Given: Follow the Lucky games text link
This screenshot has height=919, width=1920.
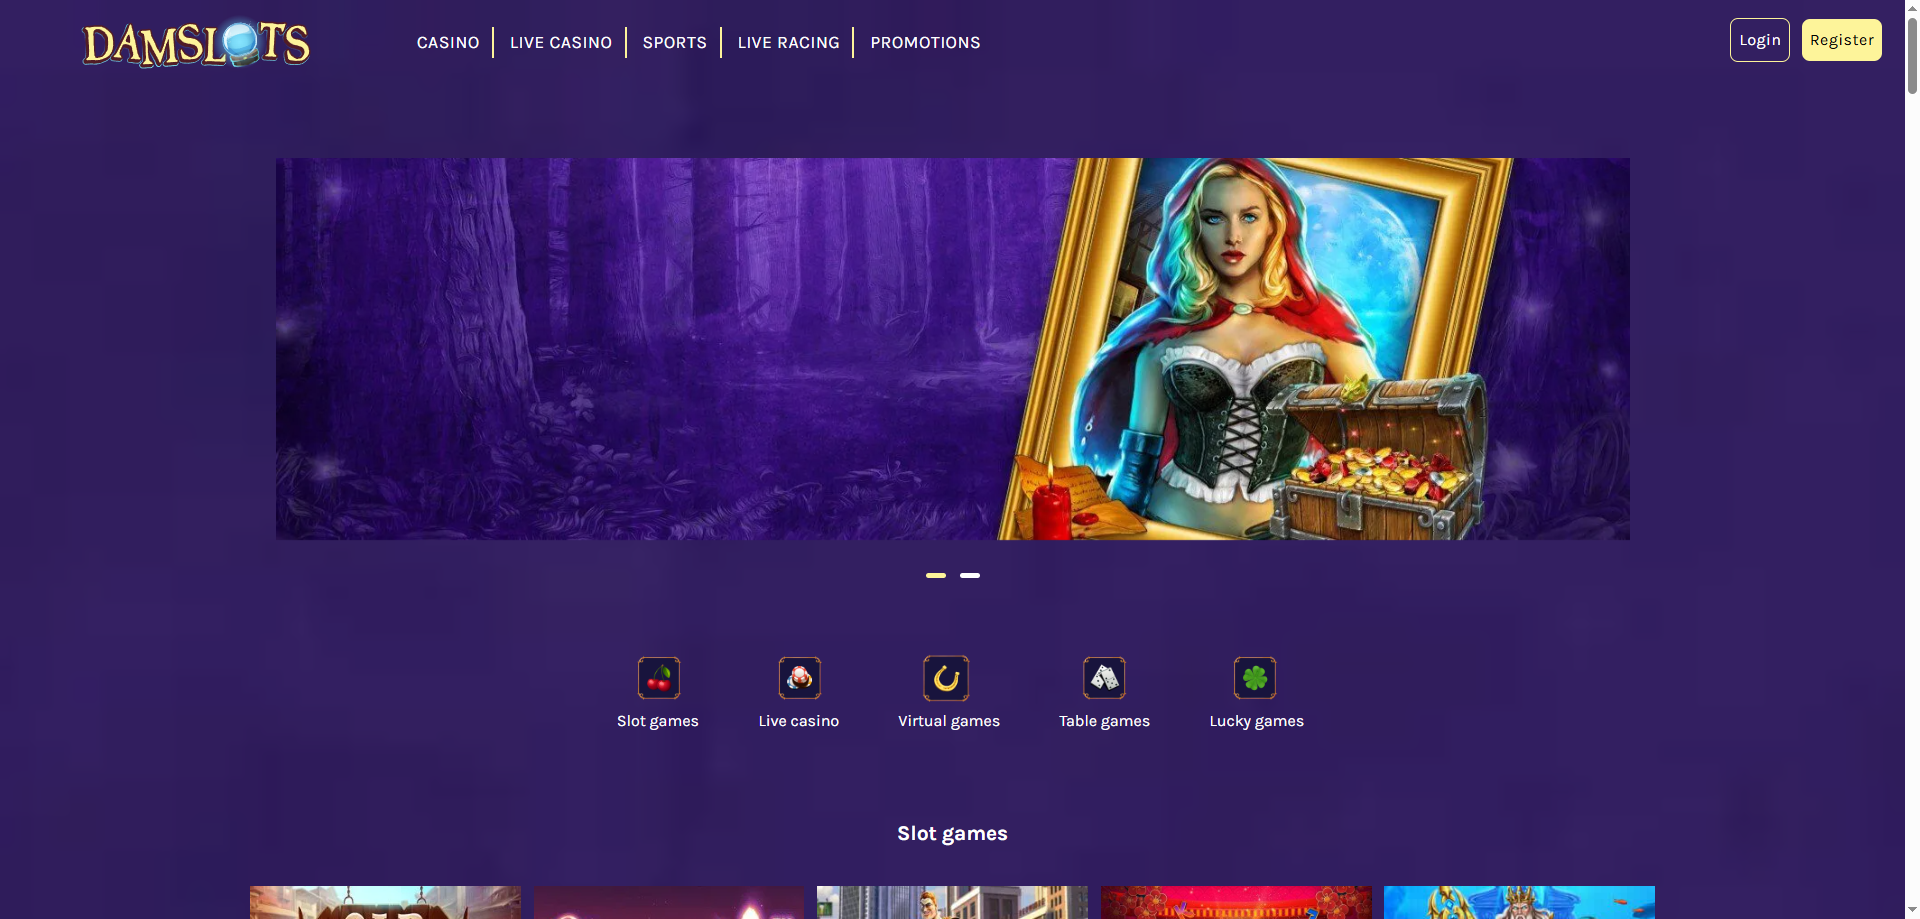Looking at the screenshot, I should tap(1257, 721).
